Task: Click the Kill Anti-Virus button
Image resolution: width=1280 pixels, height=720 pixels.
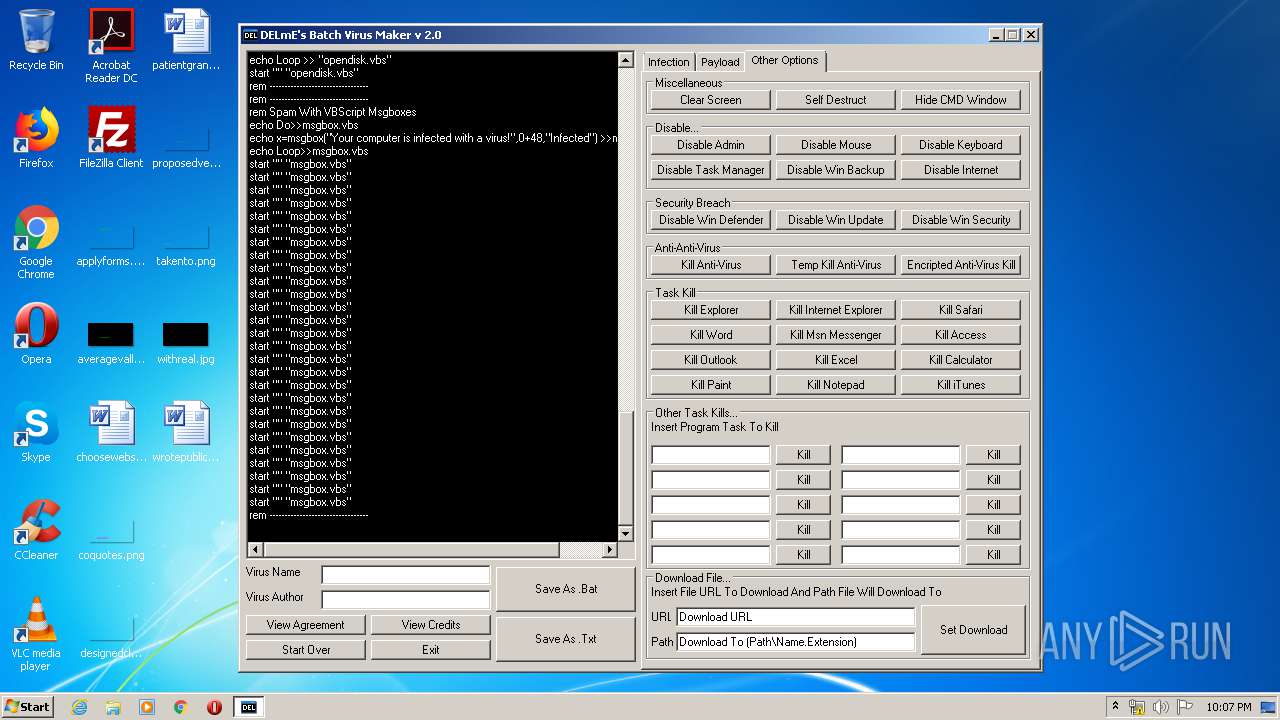Action: coord(711,265)
